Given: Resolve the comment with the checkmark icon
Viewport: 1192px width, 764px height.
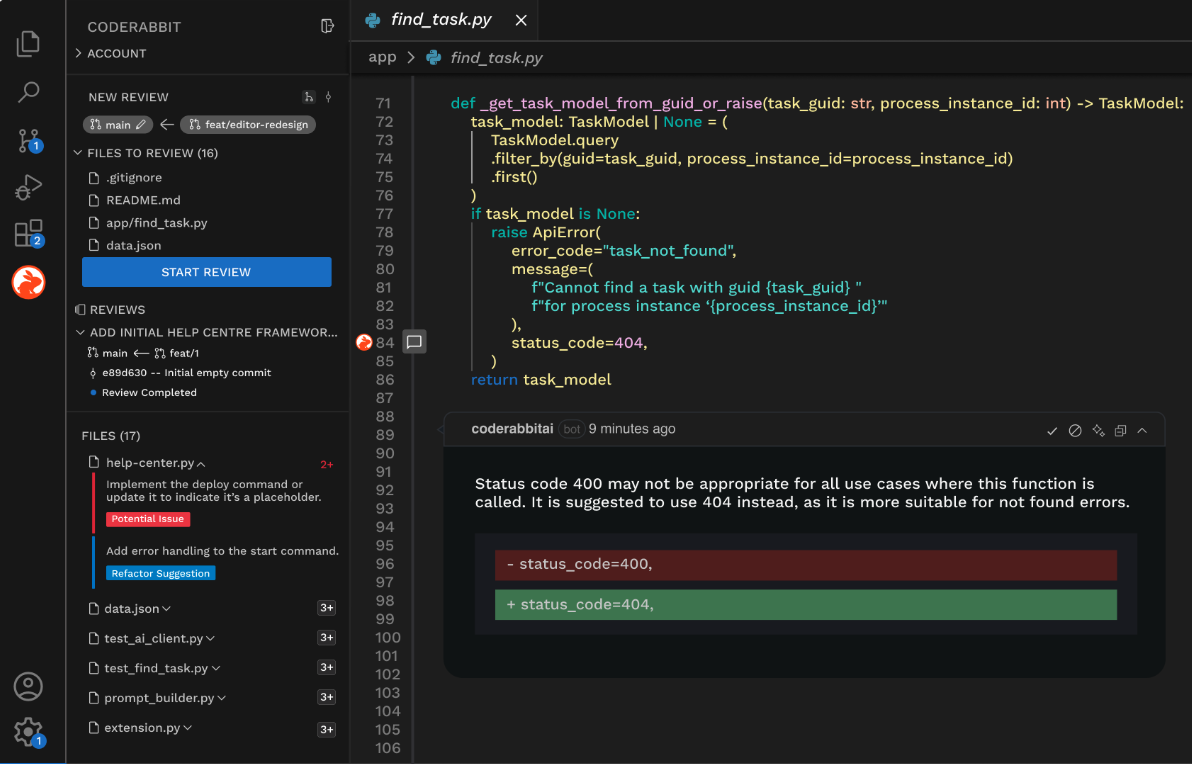Looking at the screenshot, I should (1052, 430).
